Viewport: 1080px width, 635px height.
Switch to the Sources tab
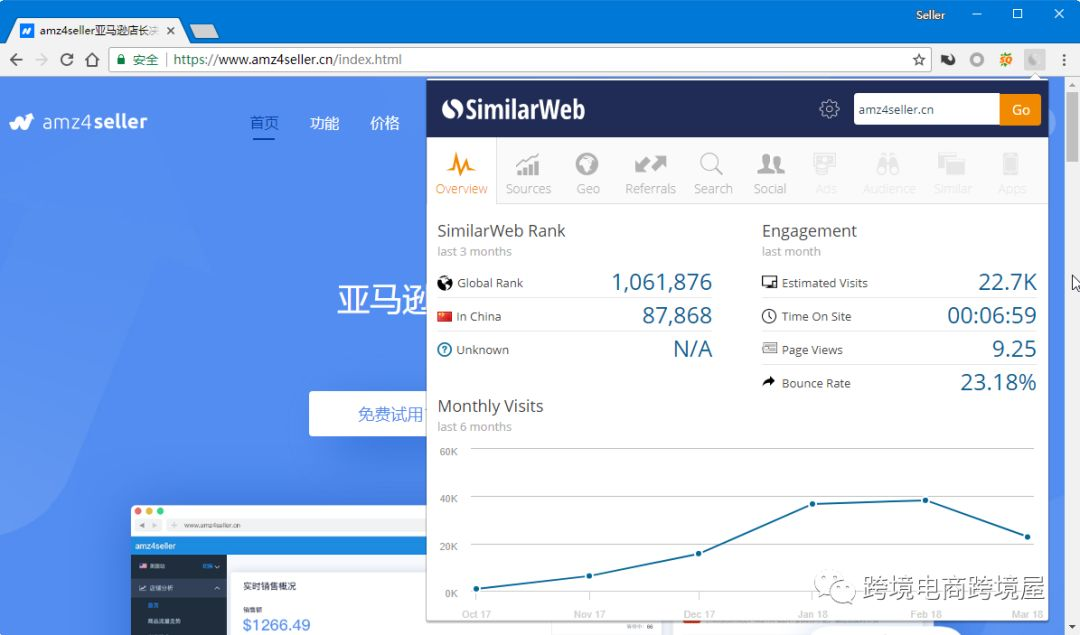click(x=528, y=173)
